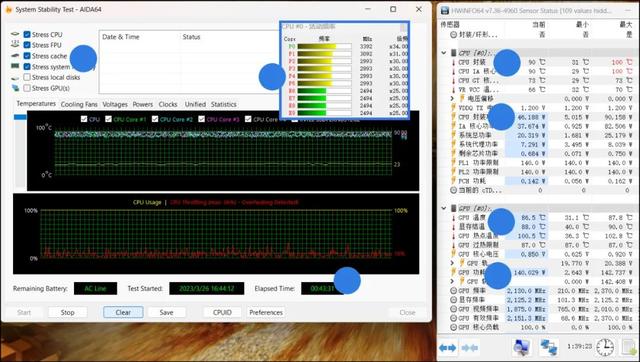Open the network computers icon in HWiNFO toolbar
This screenshot has width=640, height=362.
[549, 347]
